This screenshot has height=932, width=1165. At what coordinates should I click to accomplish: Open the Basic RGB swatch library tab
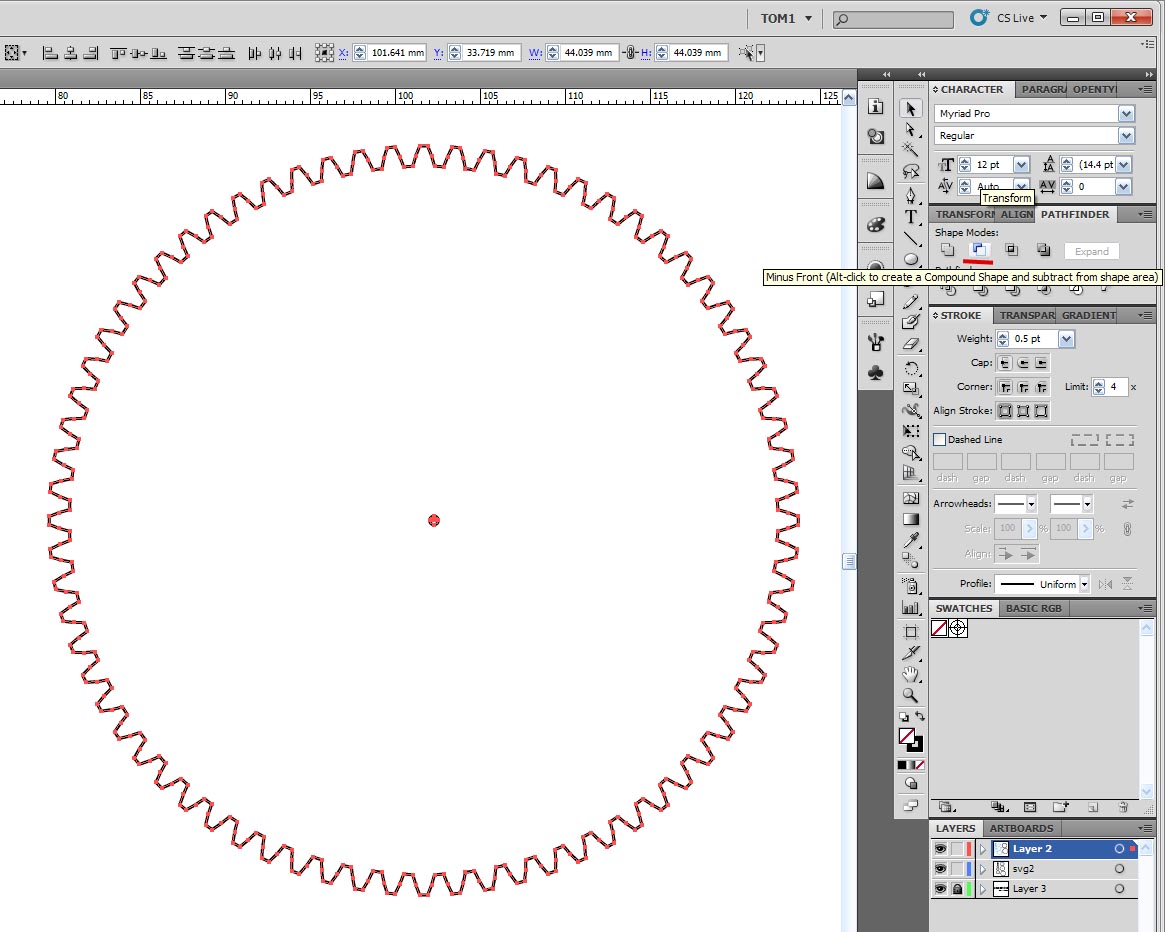click(x=1033, y=608)
